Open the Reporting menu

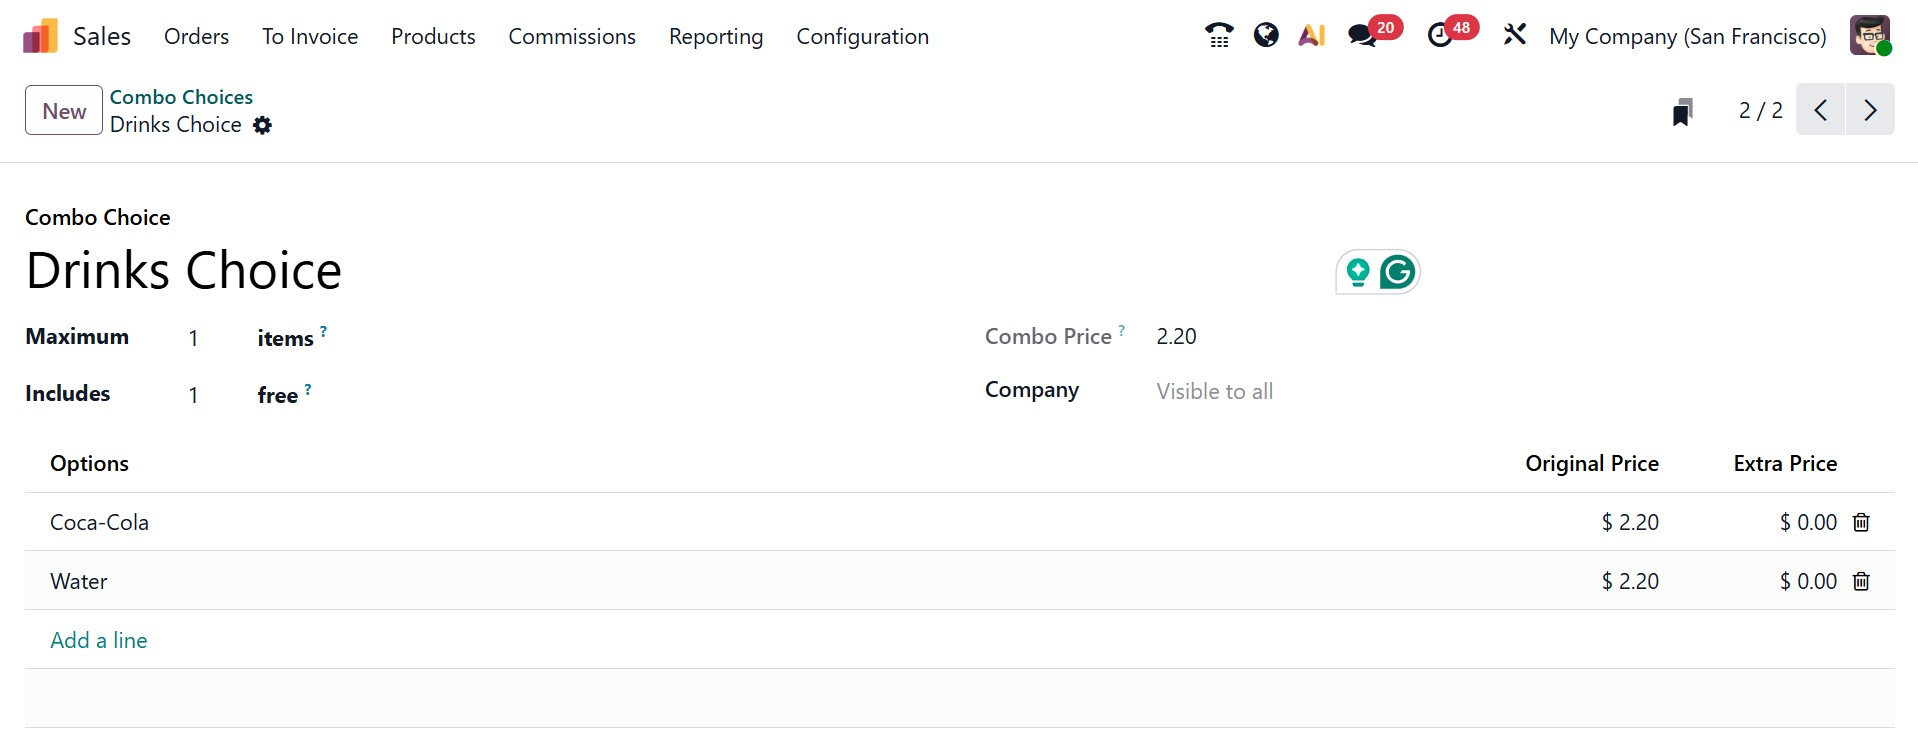coord(715,36)
